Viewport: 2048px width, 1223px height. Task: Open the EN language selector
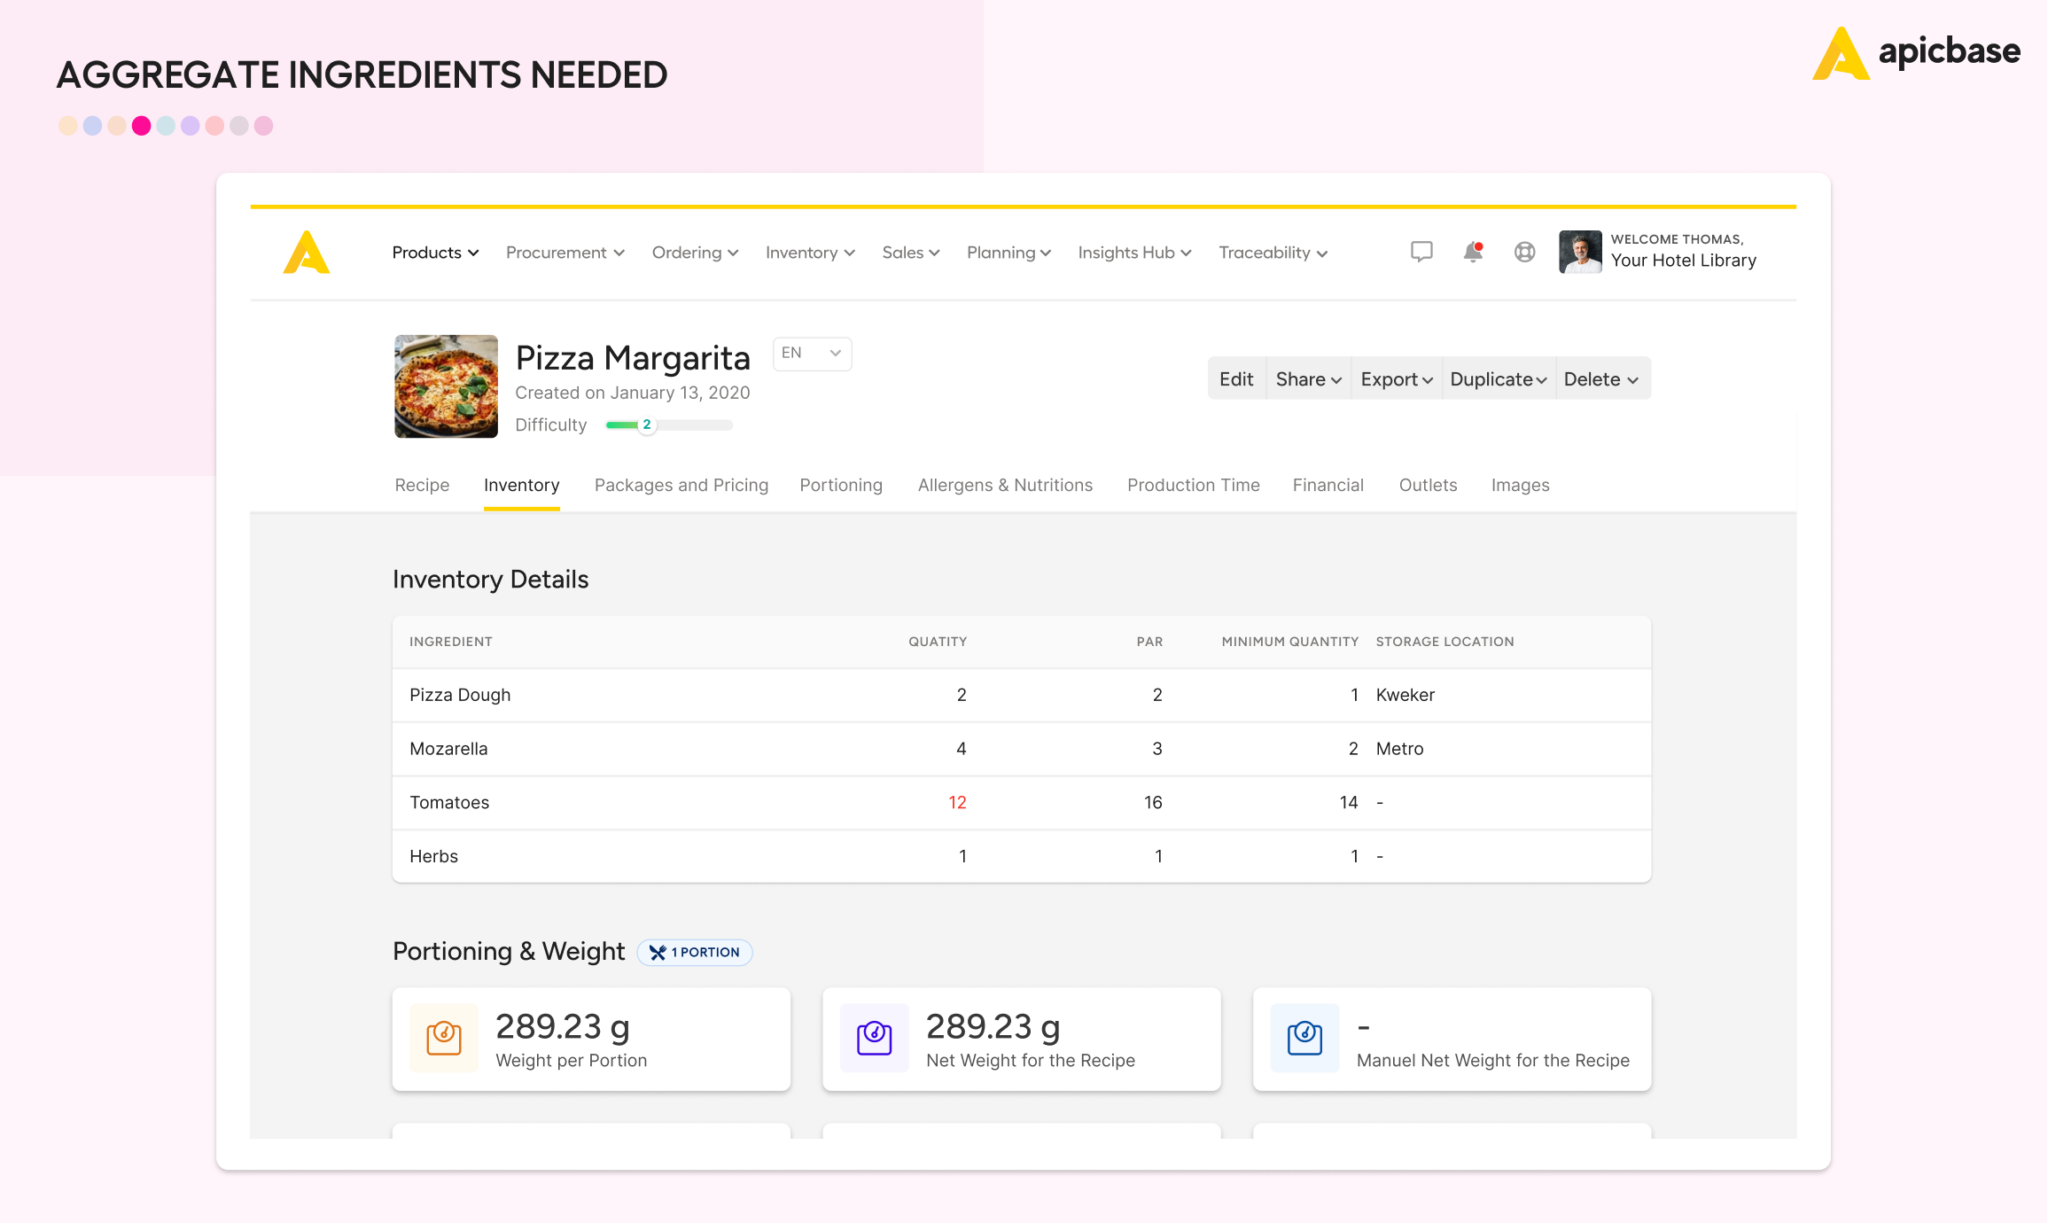pyautogui.click(x=811, y=353)
